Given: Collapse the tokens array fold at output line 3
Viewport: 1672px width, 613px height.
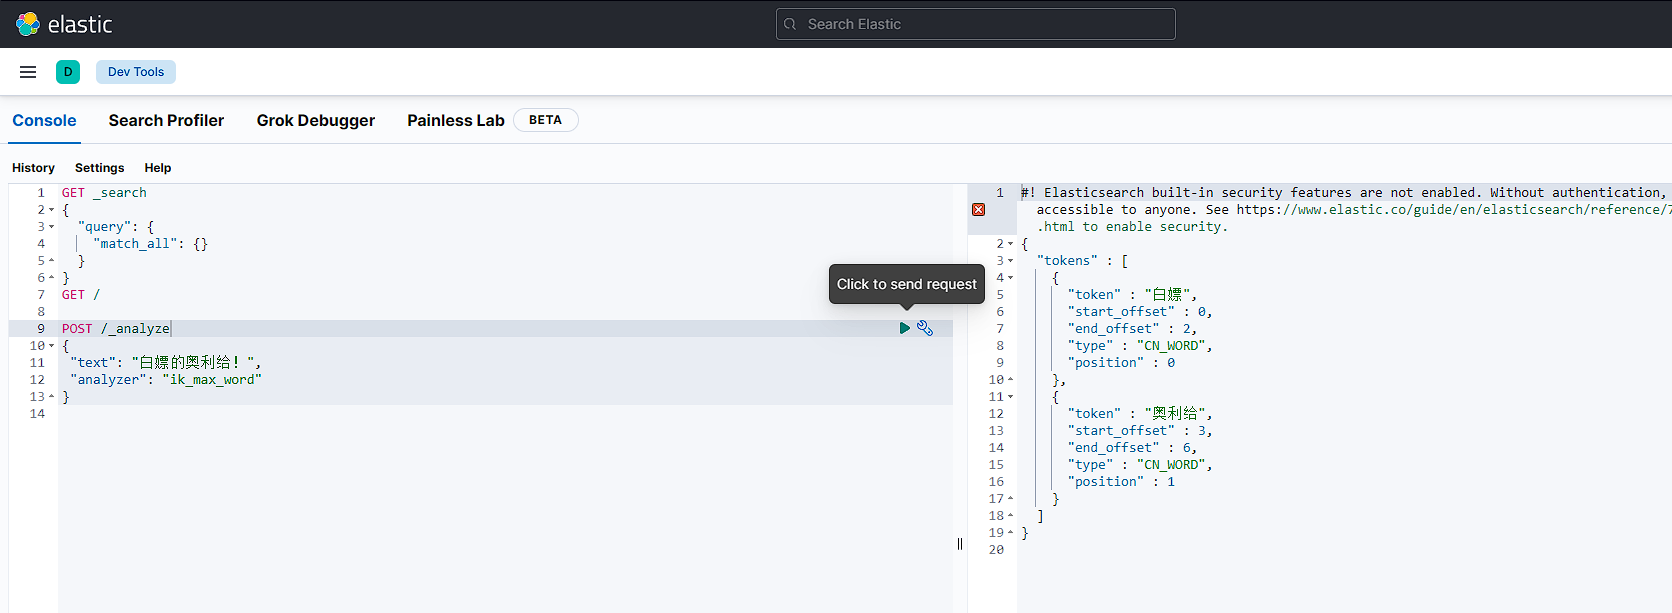Looking at the screenshot, I should (x=1011, y=261).
